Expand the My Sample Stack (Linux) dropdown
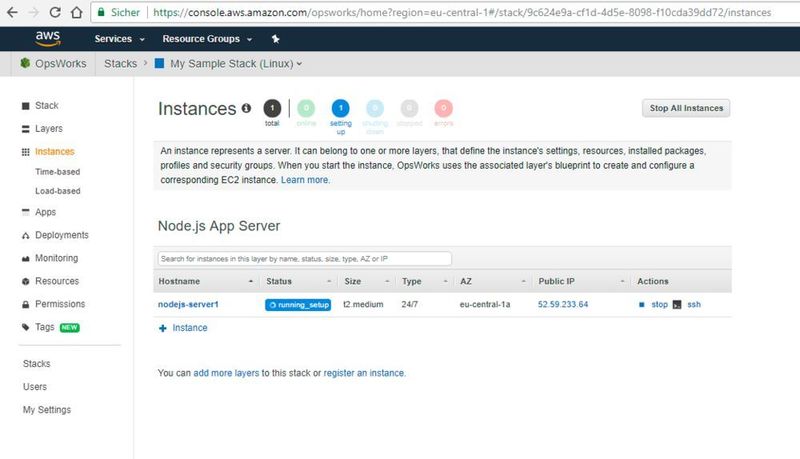 click(236, 64)
